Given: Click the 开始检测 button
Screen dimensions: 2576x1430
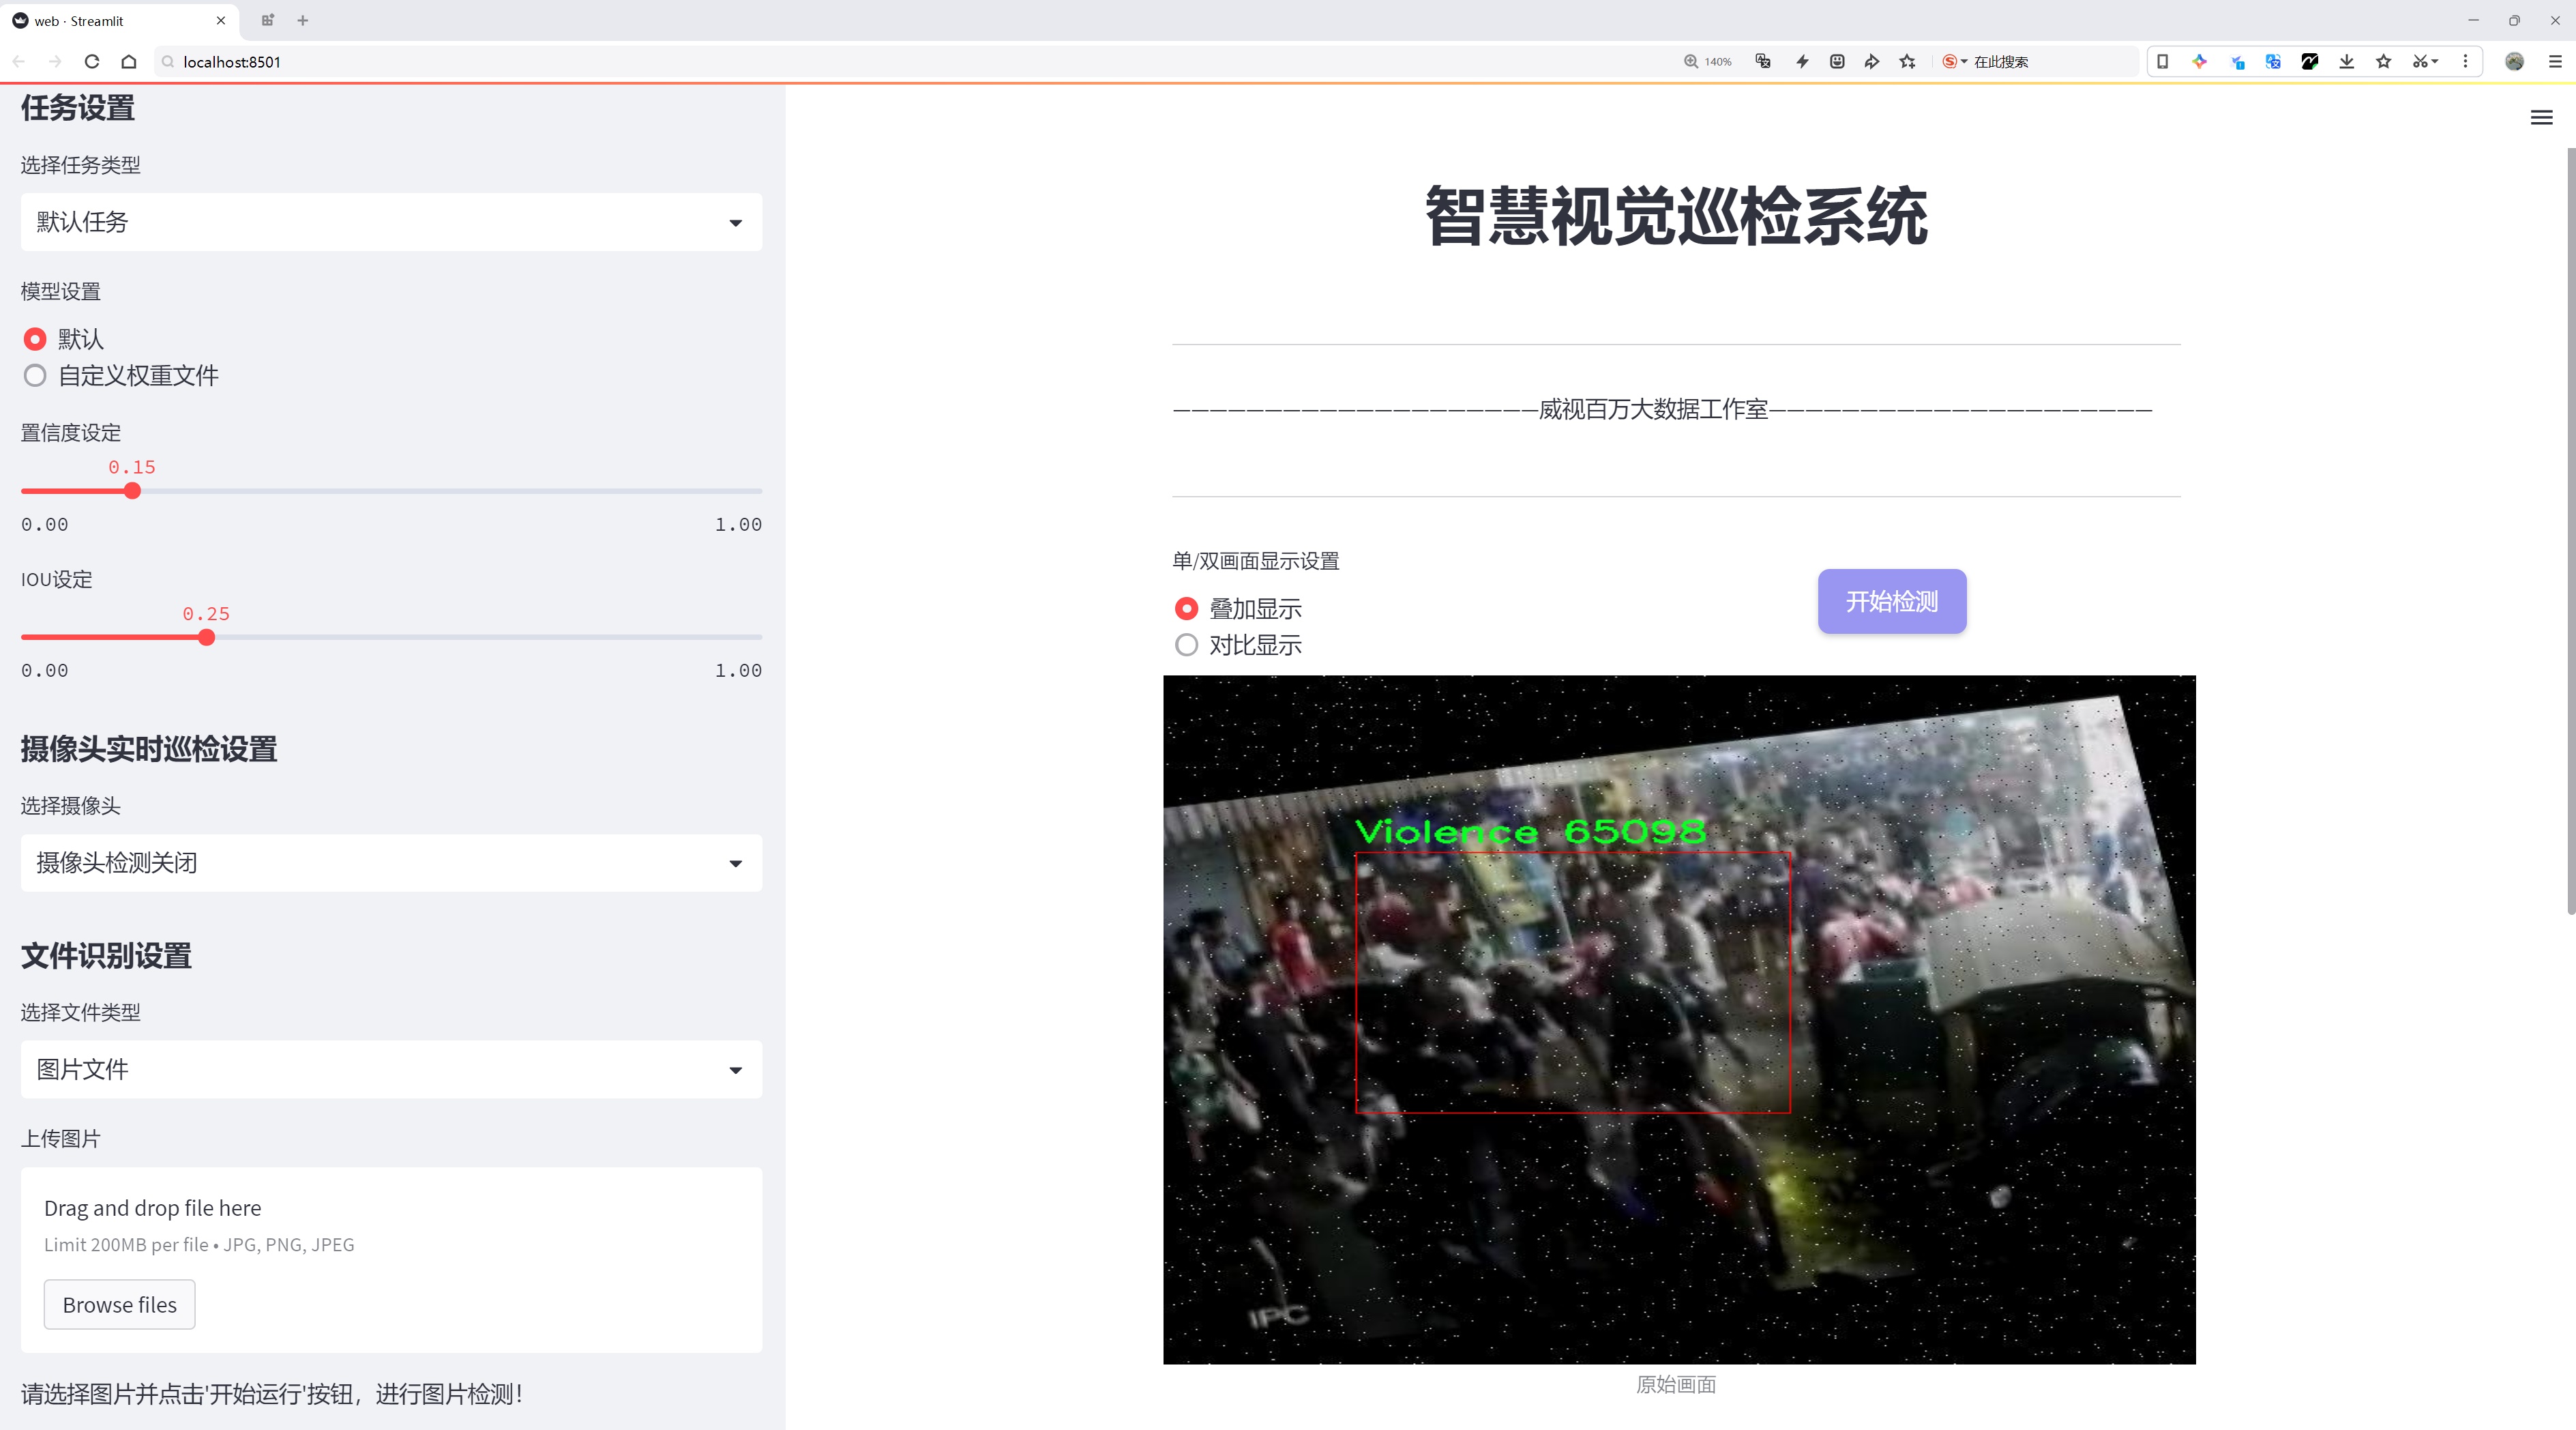Looking at the screenshot, I should [1892, 601].
